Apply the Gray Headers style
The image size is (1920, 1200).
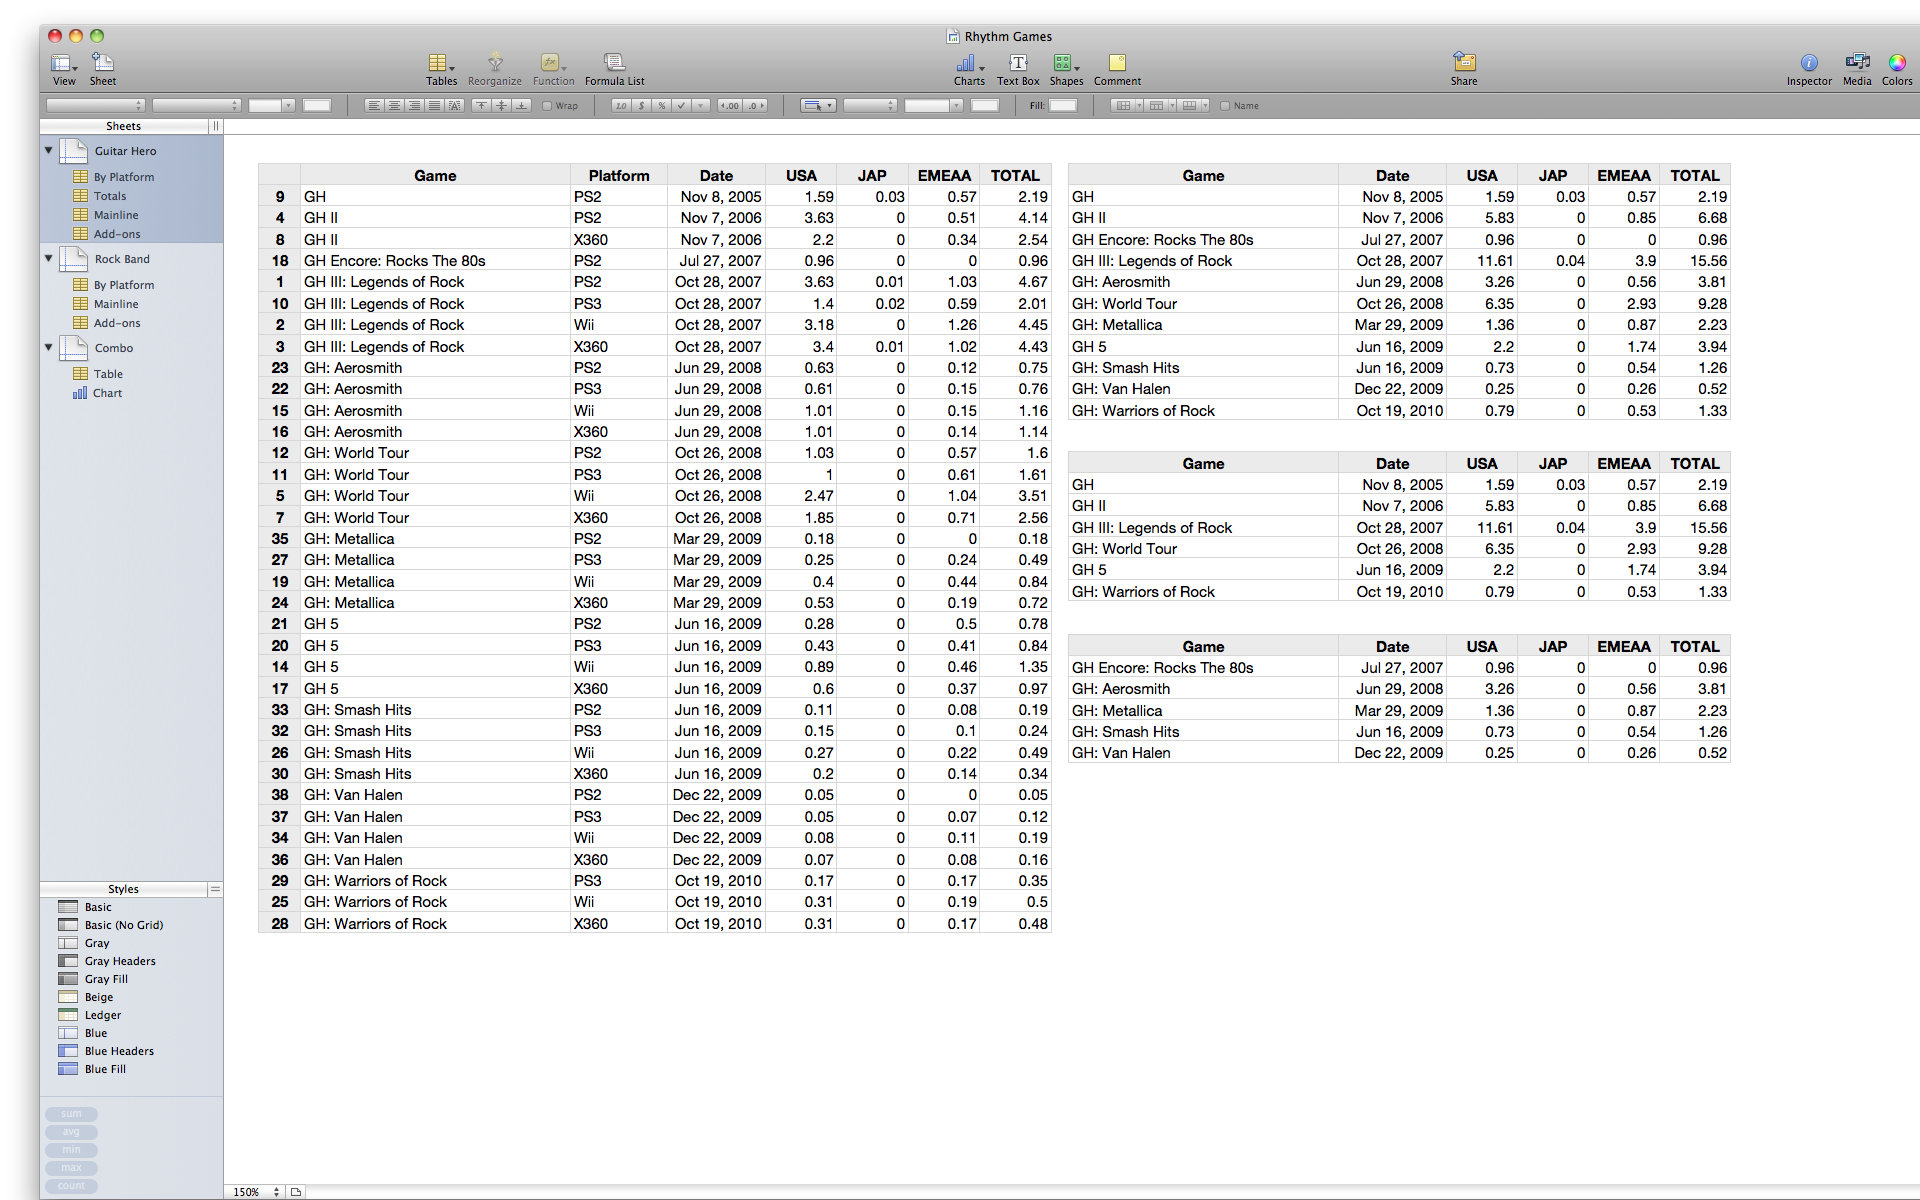coord(120,961)
